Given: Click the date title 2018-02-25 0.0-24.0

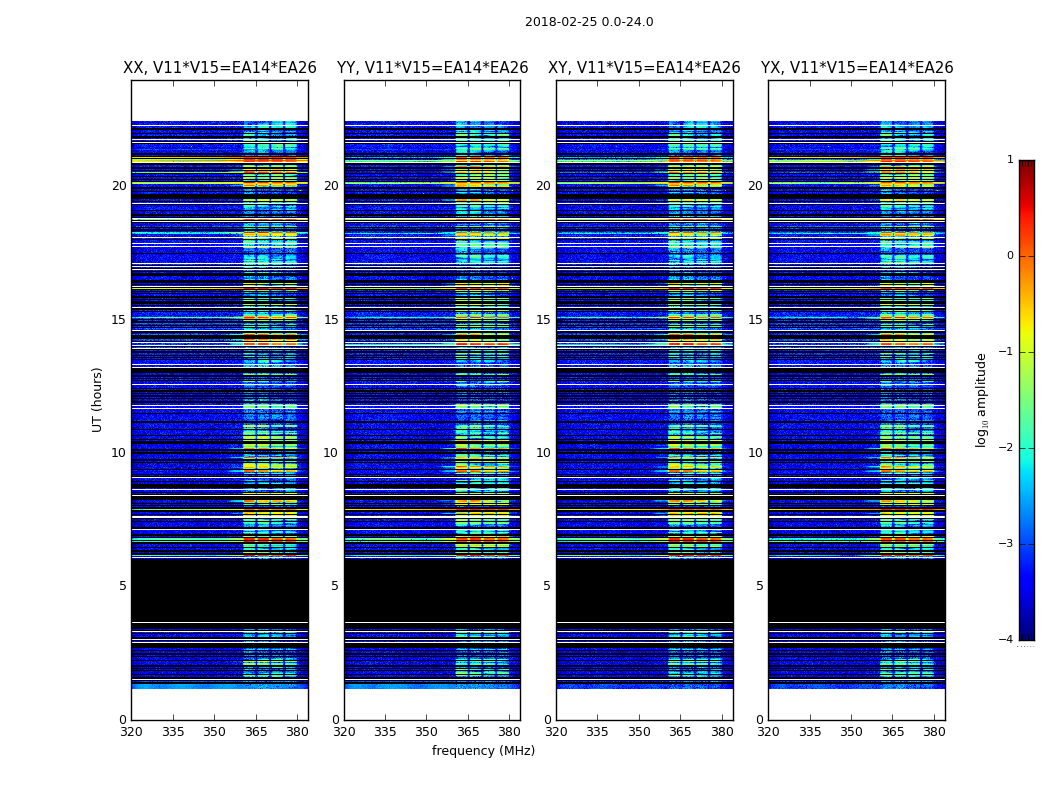Looking at the screenshot, I should pos(589,22).
